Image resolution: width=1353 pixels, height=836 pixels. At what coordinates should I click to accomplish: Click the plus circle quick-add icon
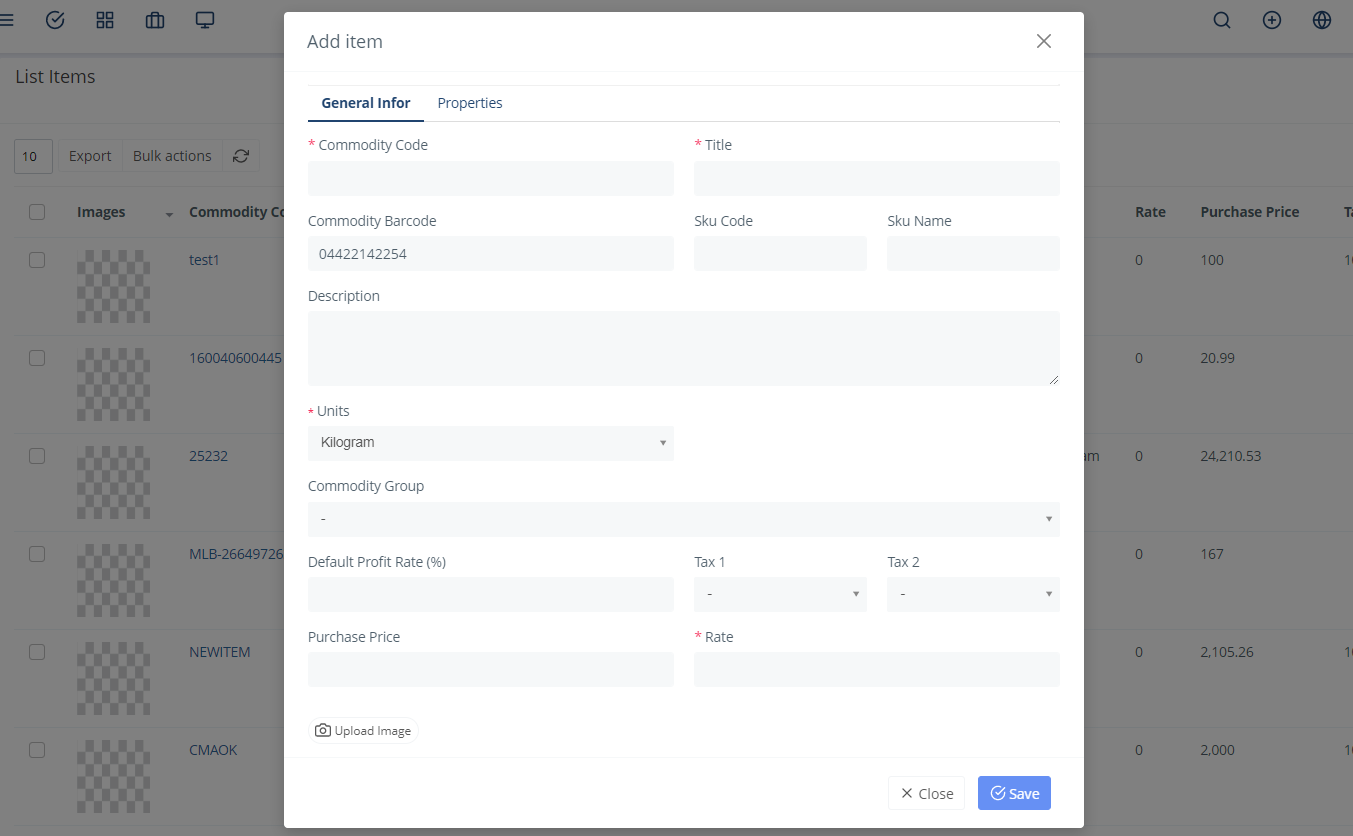(x=1271, y=19)
